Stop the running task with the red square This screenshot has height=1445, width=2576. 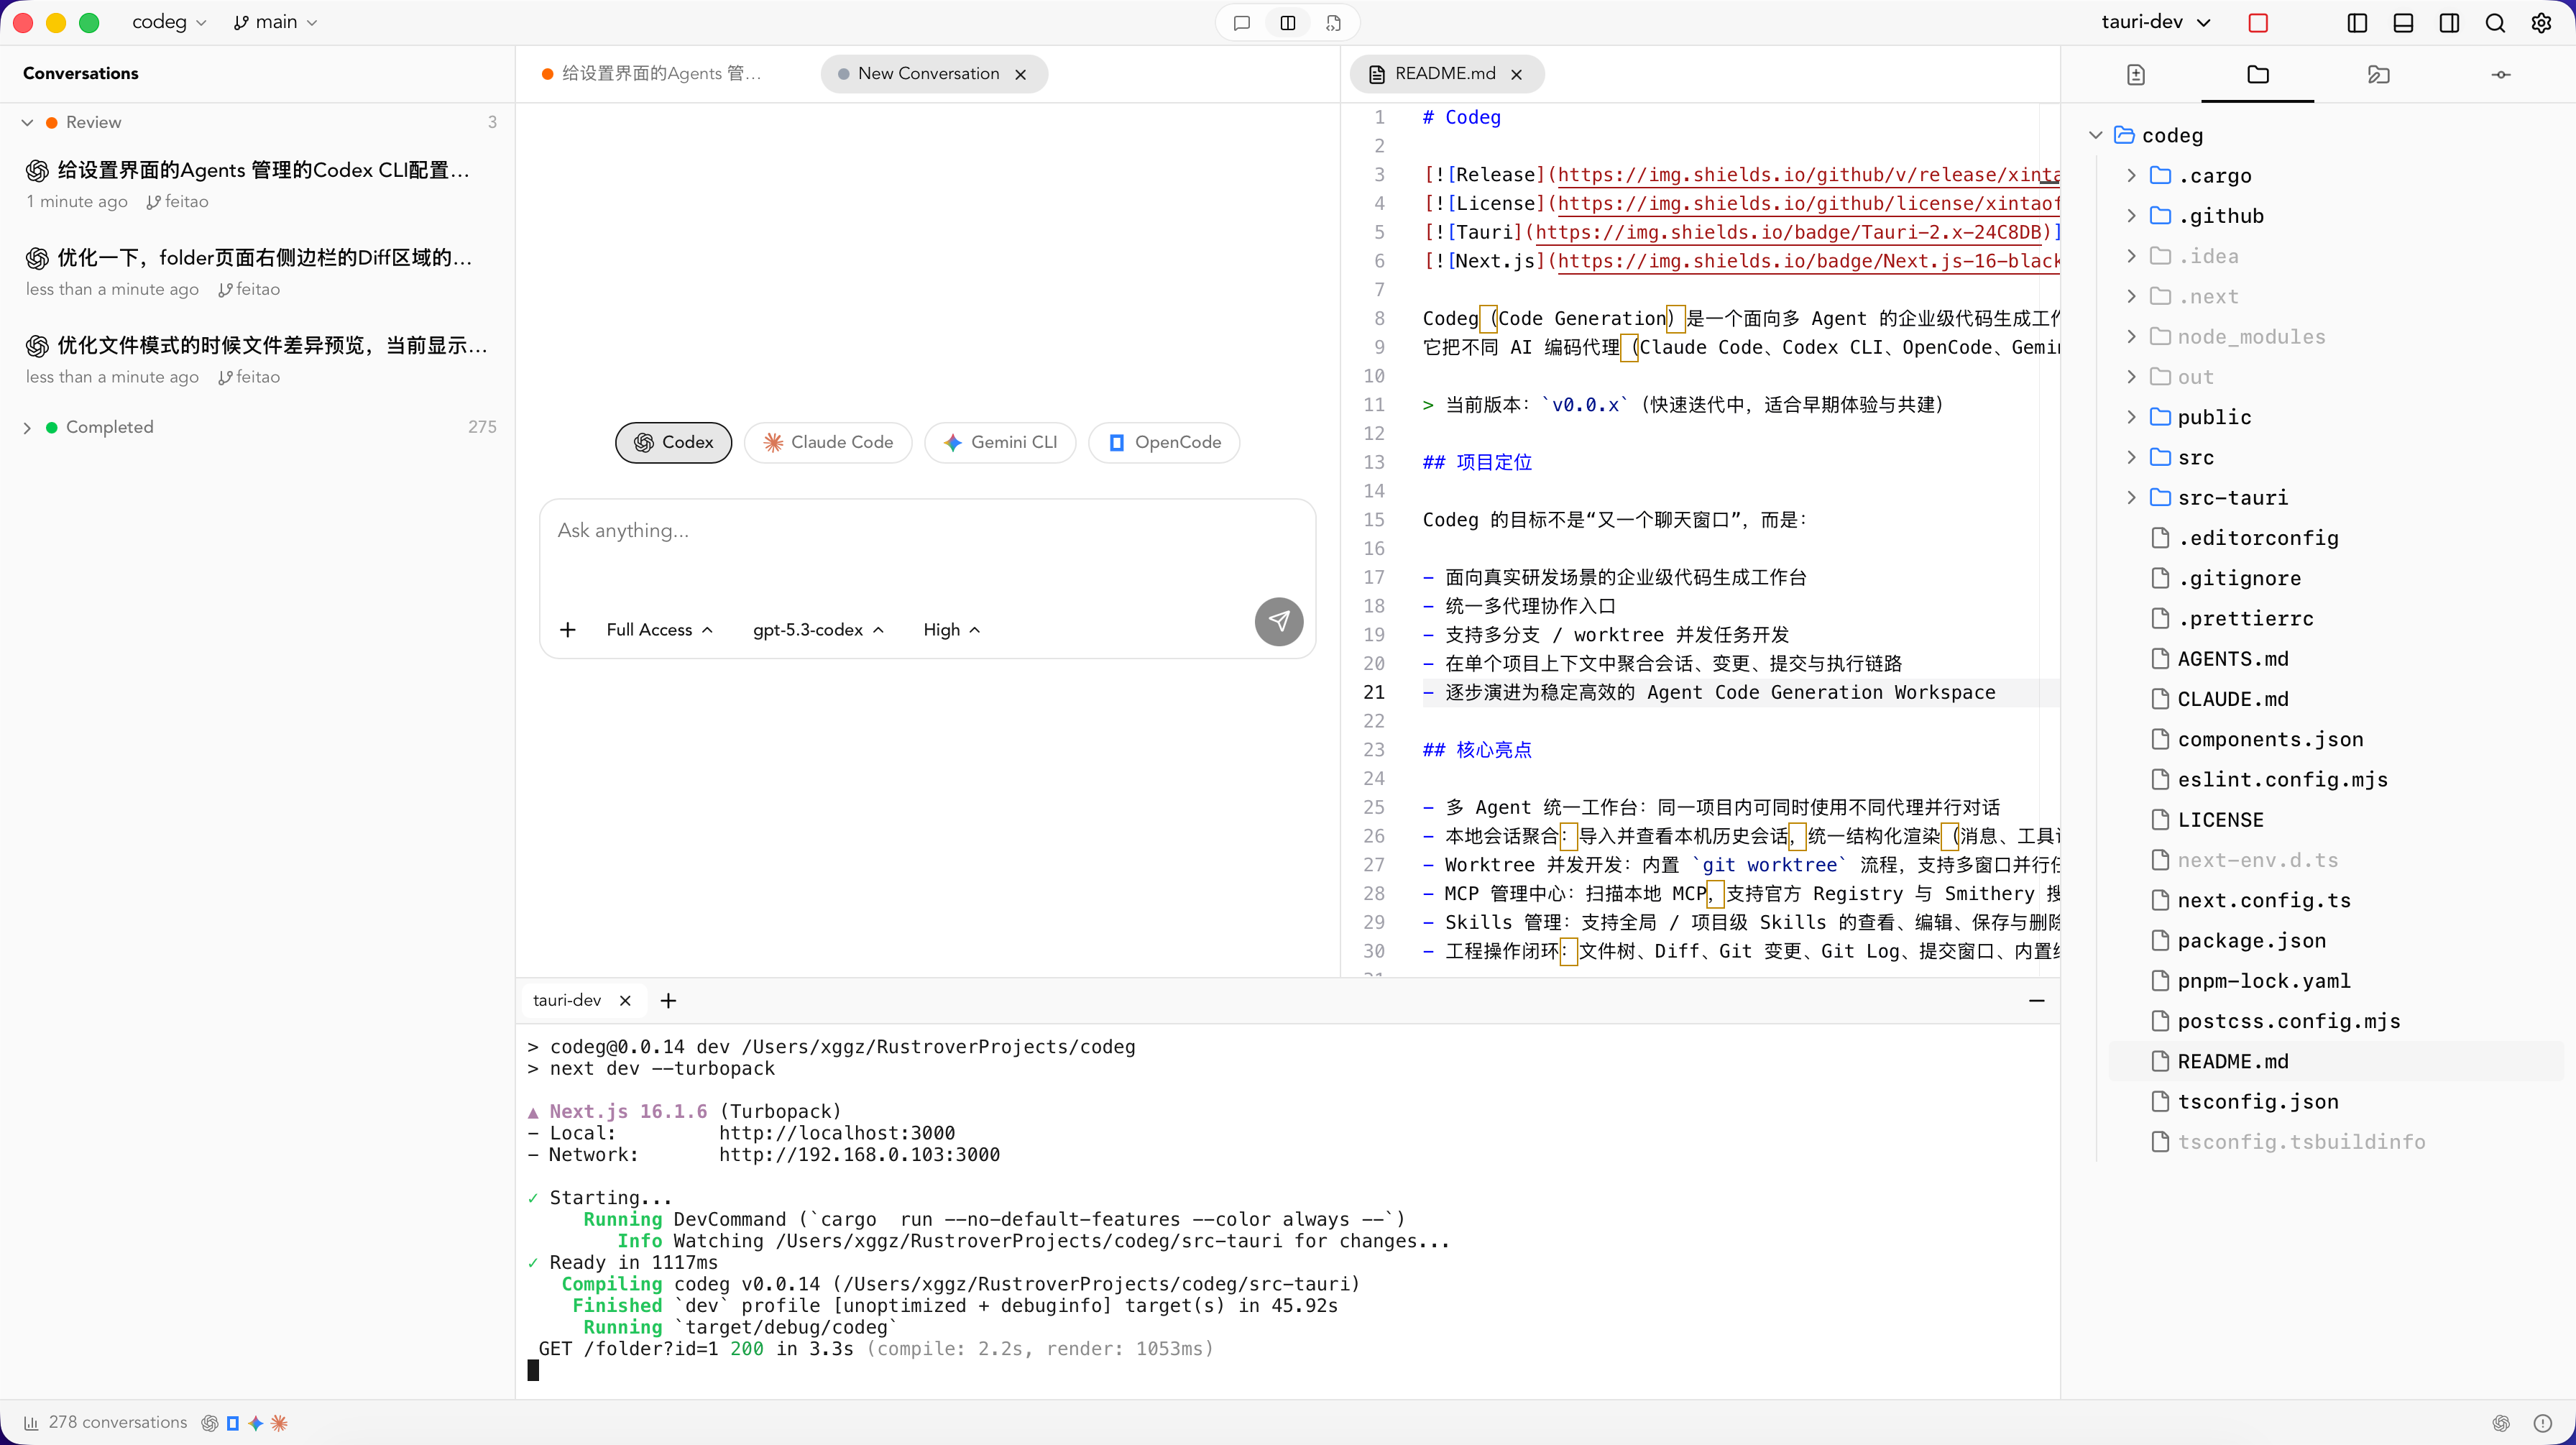click(2259, 23)
